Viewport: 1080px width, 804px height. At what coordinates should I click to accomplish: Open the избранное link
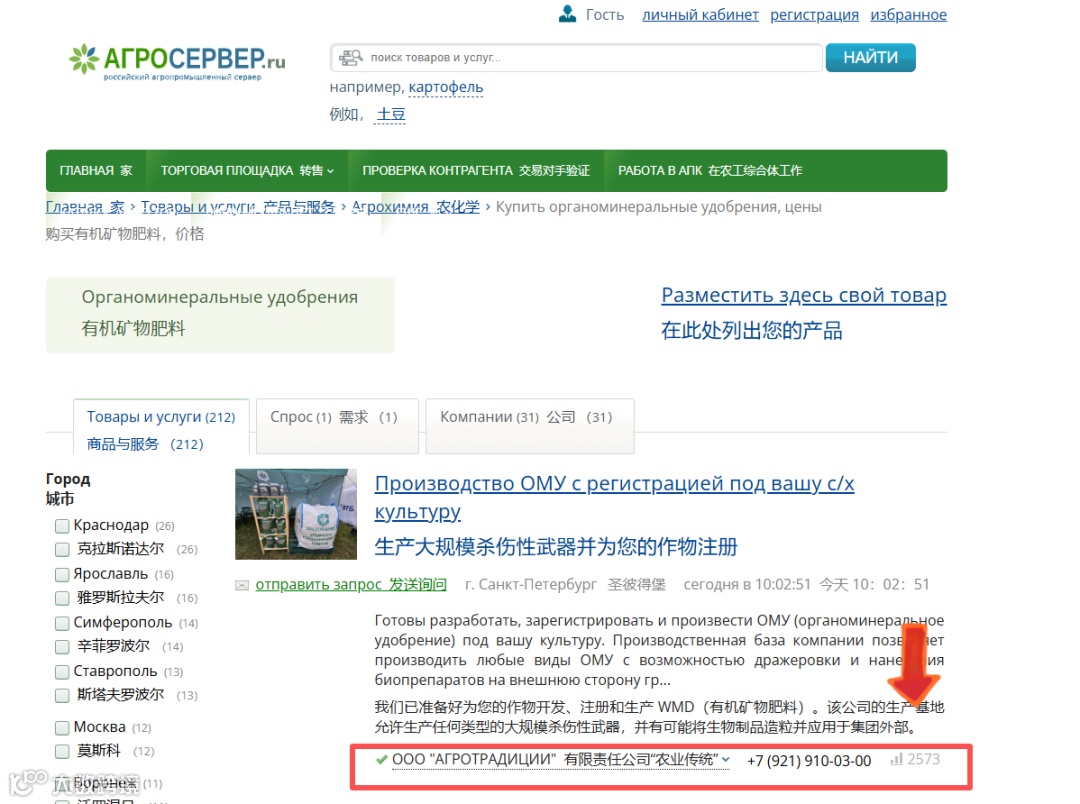908,14
